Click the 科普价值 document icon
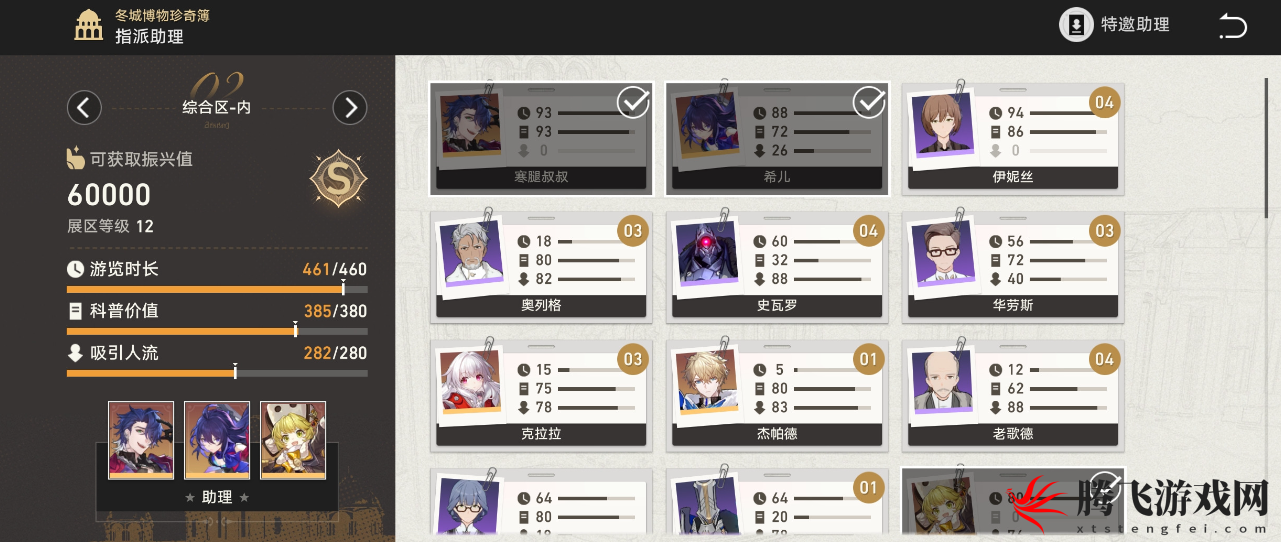1281x542 pixels. pos(75,311)
